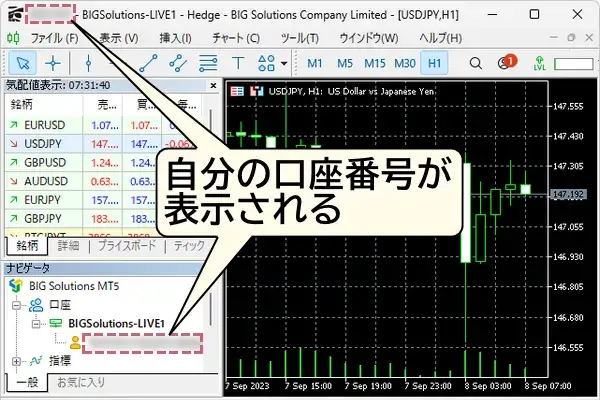Click the USDJPY sell price 147...
The width and height of the screenshot is (600, 400).
click(x=104, y=144)
